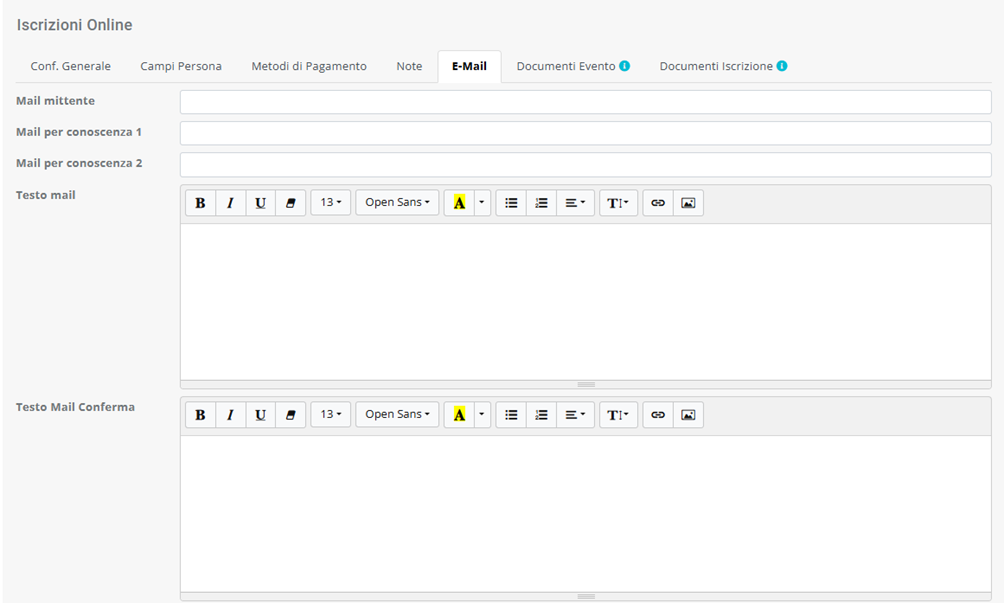Open font size 13 dropdown in Testo mail
Viewport: 1004px width, 603px height.
tap(330, 203)
